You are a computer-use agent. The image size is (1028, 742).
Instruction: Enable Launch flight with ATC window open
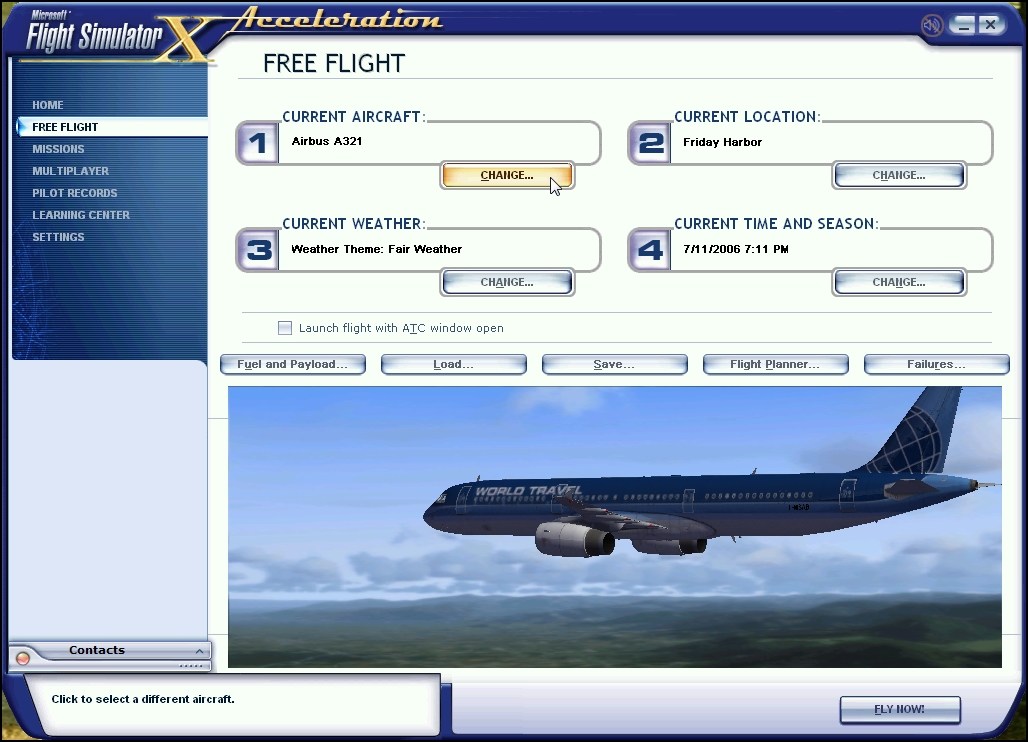click(285, 328)
